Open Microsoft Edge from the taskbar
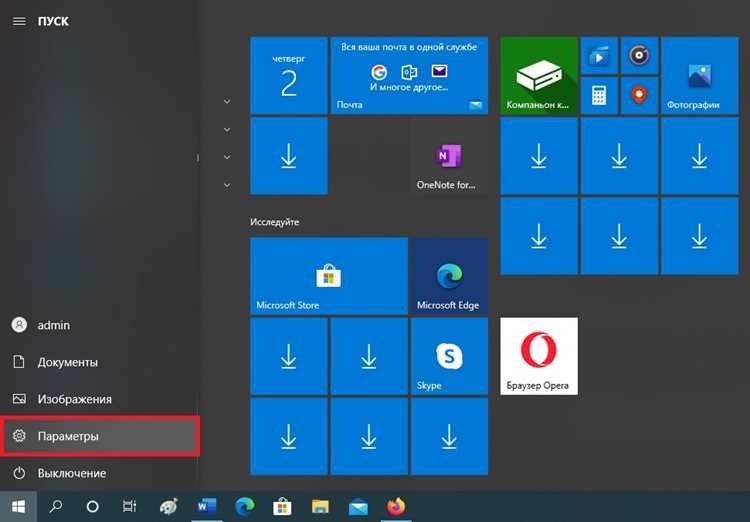The image size is (750, 522). 244,506
